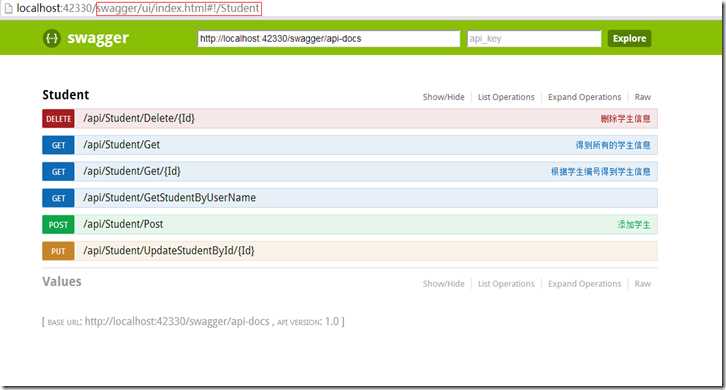Click the API version 1.0 text

pyautogui.click(x=332, y=321)
